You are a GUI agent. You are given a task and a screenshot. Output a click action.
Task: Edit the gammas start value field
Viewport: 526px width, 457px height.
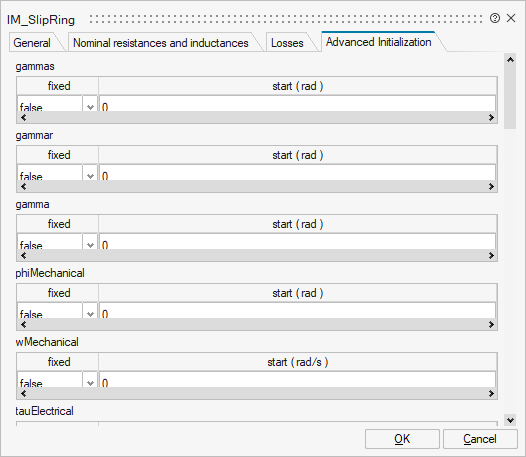(297, 104)
